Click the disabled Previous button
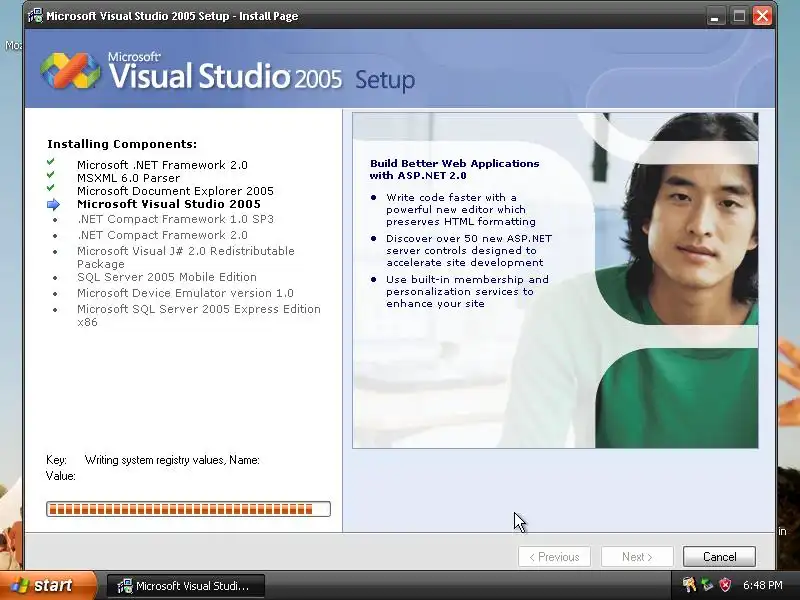This screenshot has height=600, width=800. click(554, 557)
